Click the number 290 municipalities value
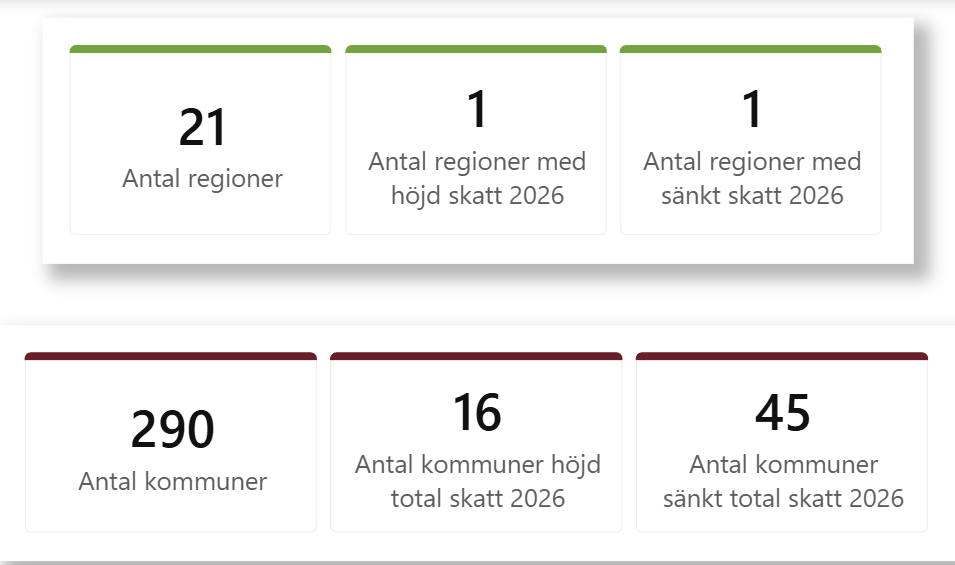Screen dimensions: 955x565 click(x=172, y=430)
